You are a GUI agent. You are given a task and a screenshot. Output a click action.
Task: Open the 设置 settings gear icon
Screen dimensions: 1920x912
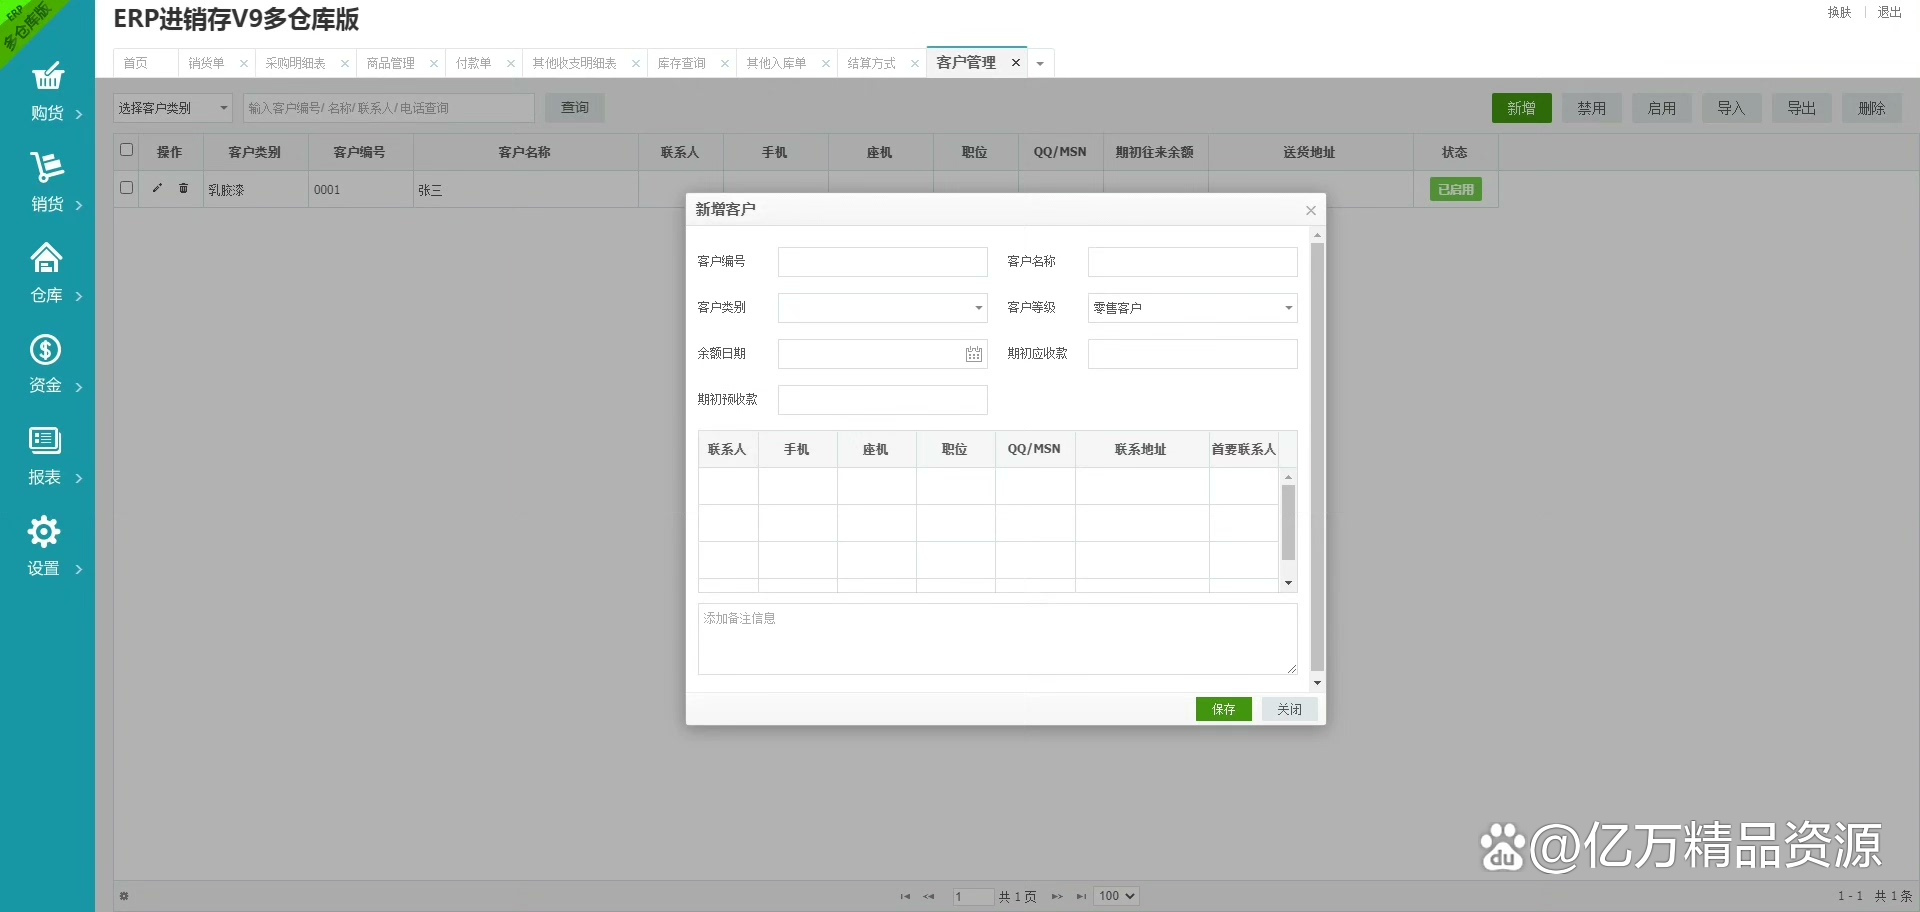(44, 531)
